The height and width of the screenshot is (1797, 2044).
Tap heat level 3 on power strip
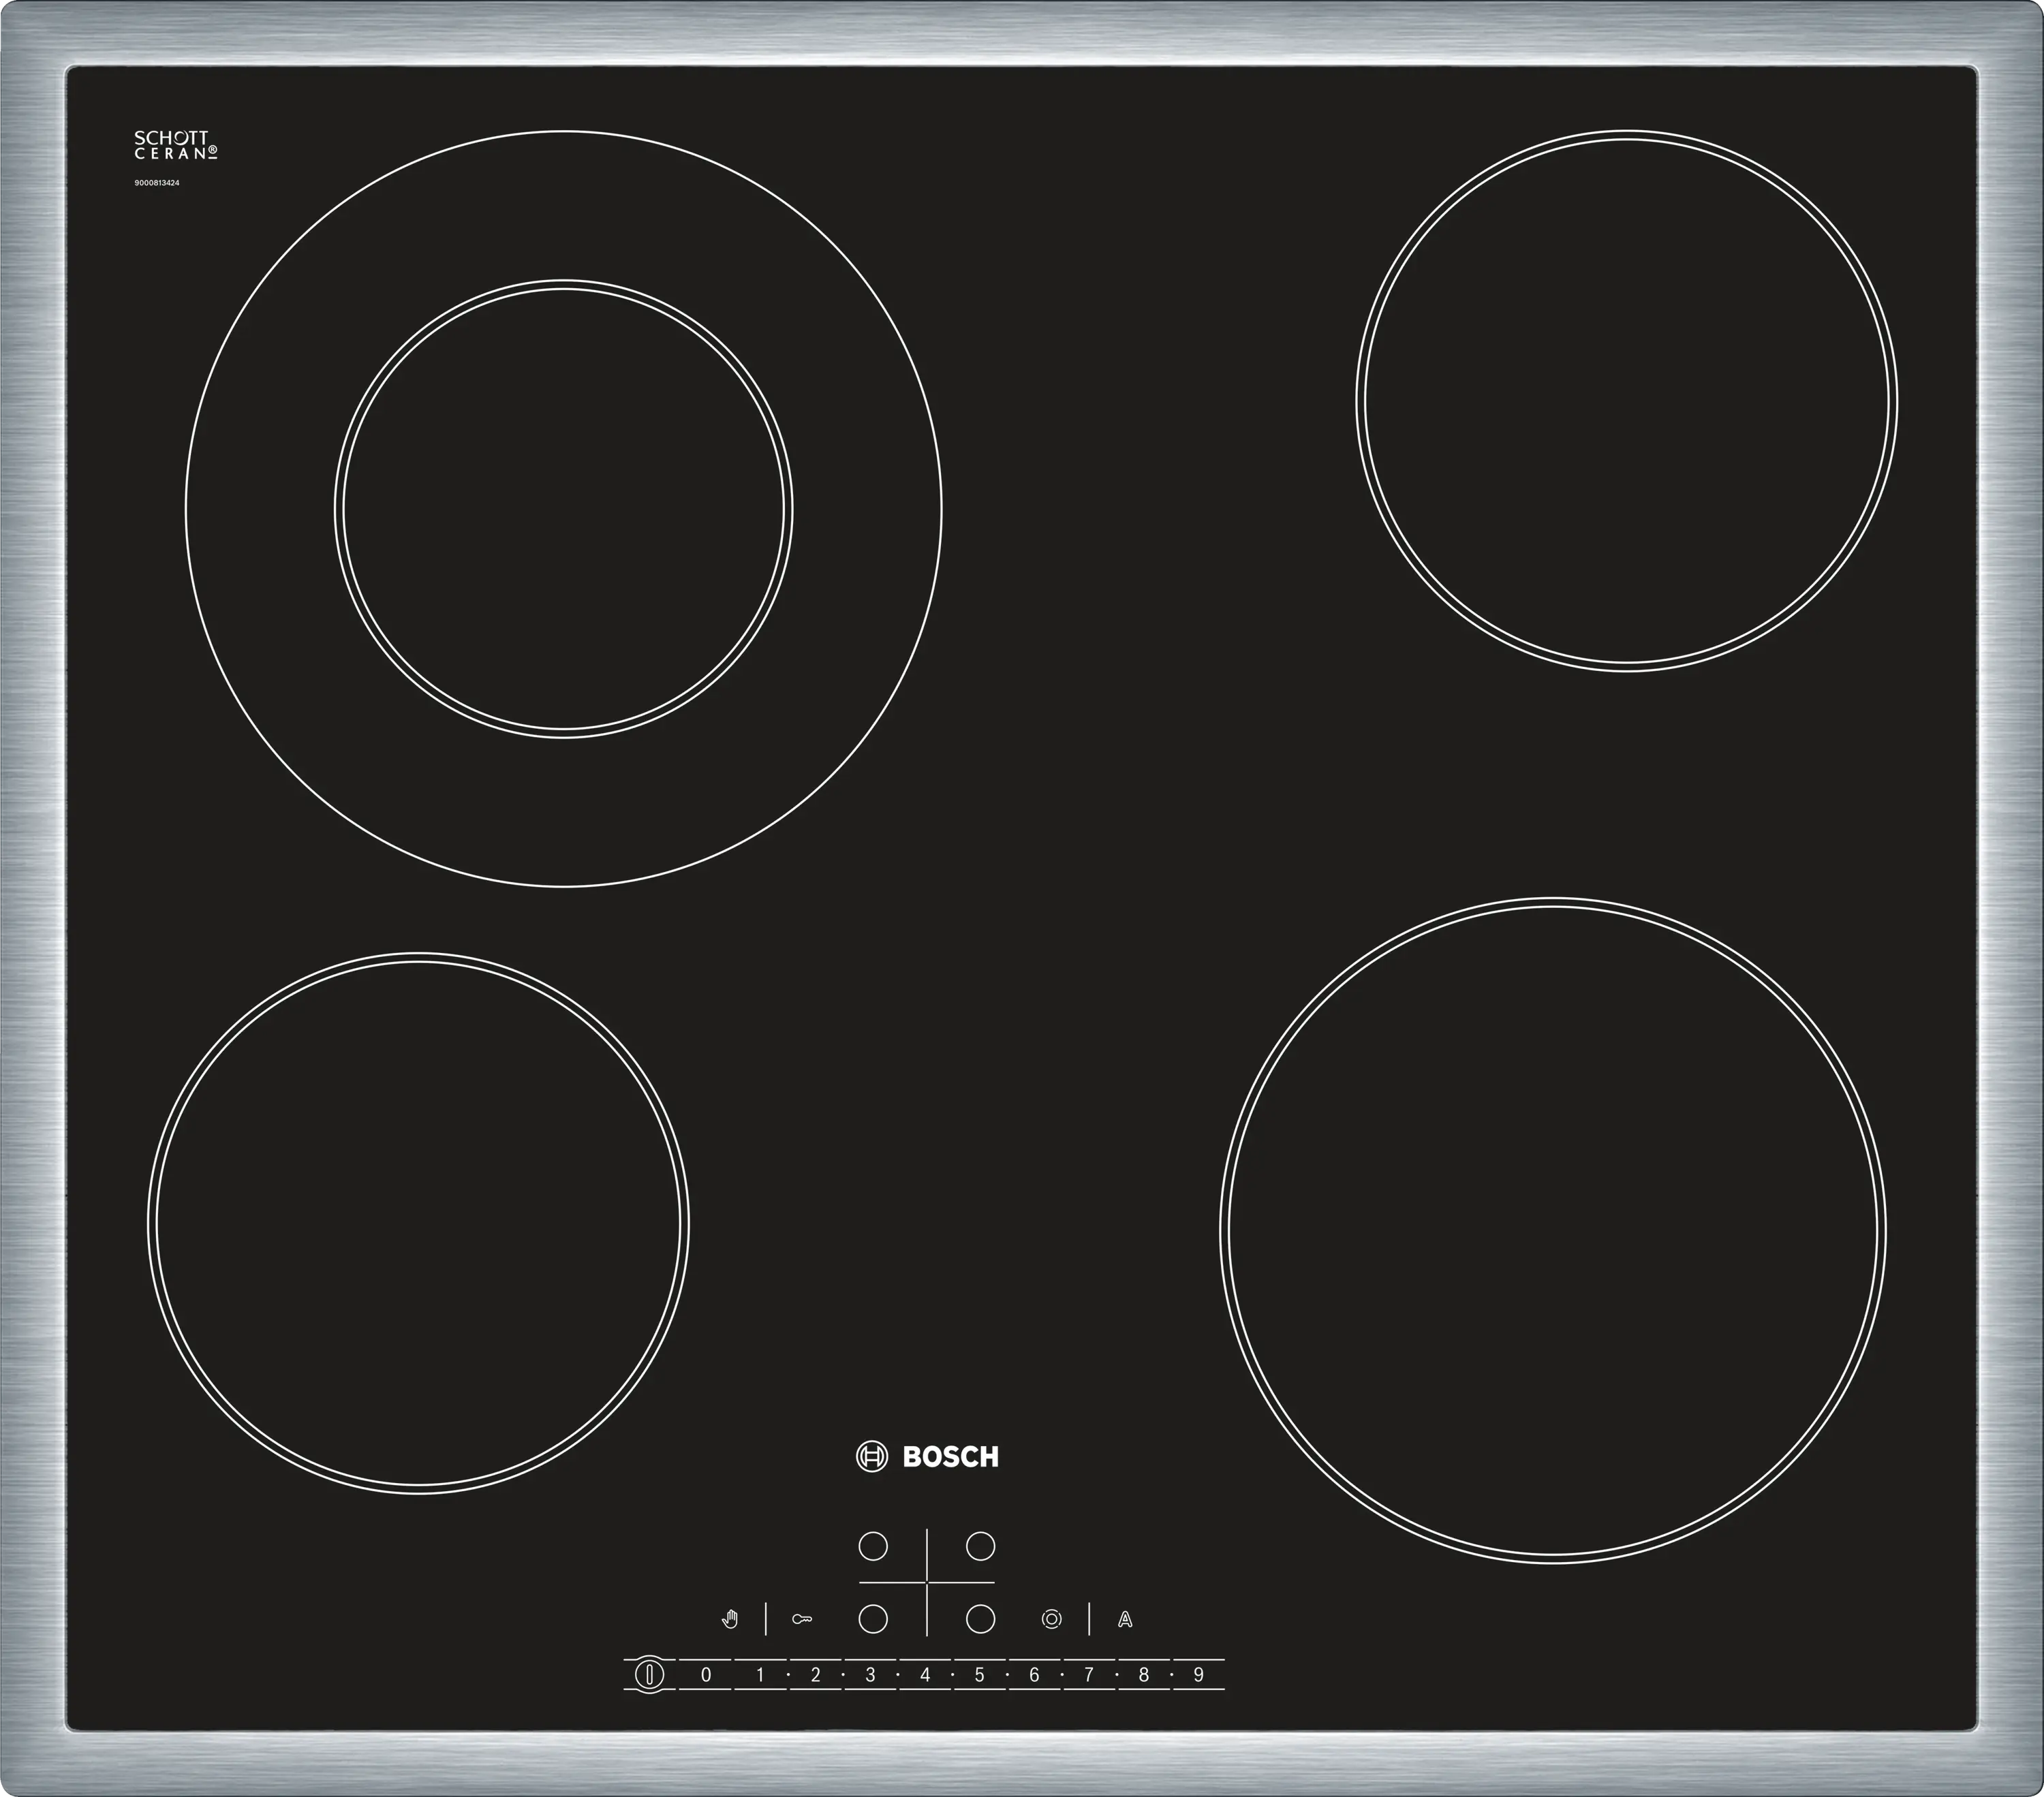870,1675
